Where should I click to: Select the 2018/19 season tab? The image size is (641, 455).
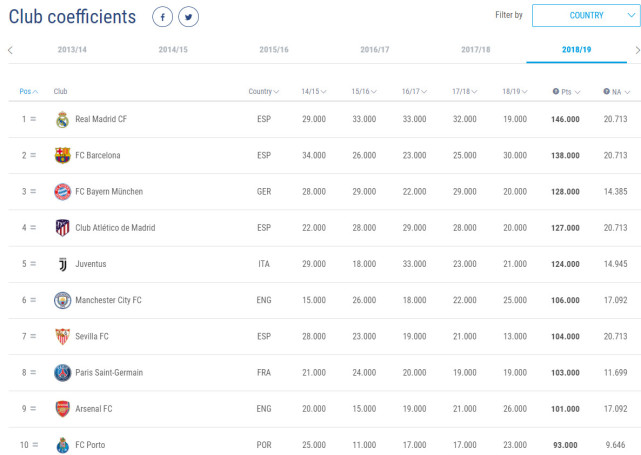(576, 49)
